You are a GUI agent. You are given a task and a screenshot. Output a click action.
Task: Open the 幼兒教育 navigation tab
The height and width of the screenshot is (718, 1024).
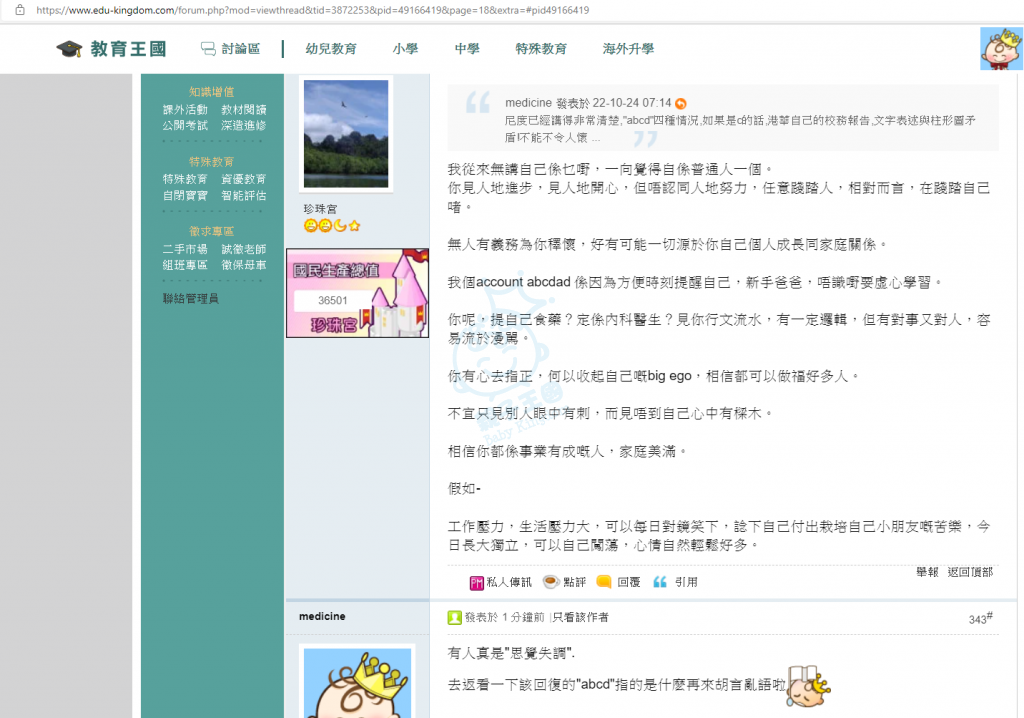click(331, 49)
